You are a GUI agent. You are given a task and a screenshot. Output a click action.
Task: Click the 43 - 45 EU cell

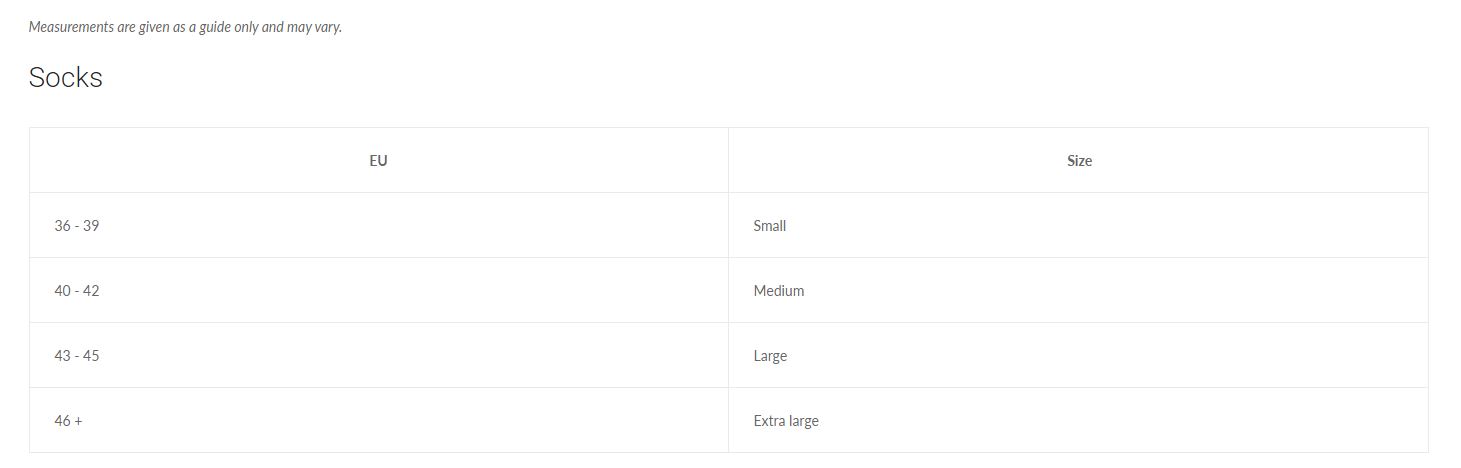click(77, 356)
